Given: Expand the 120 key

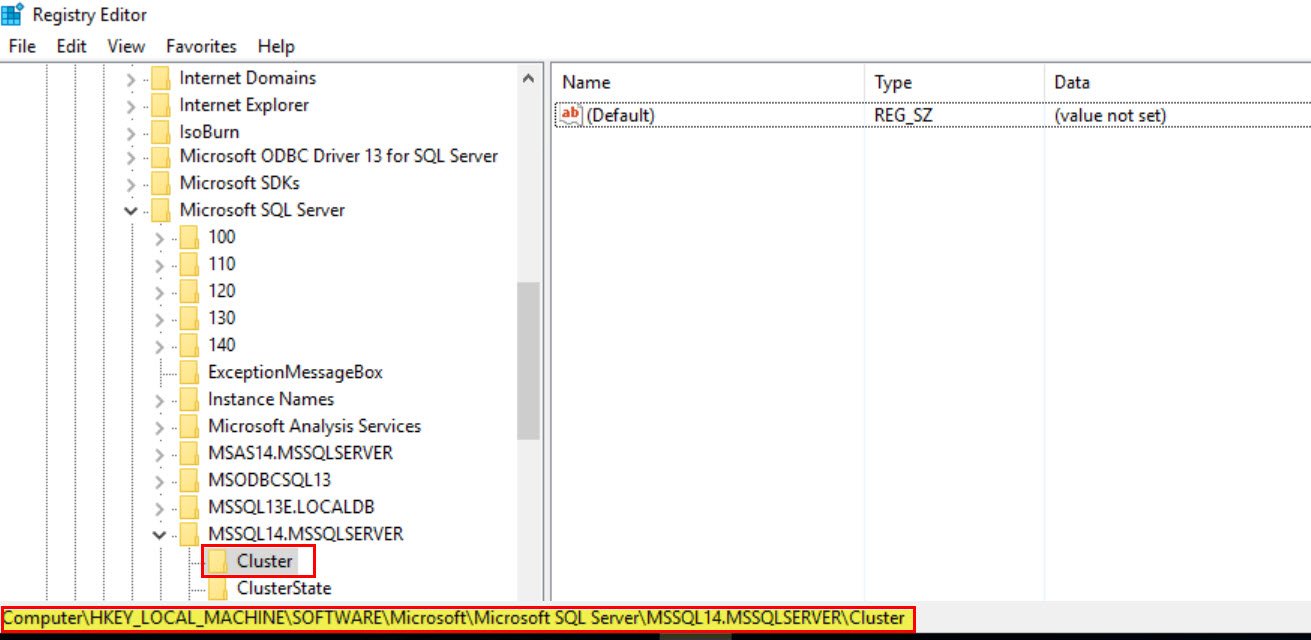Looking at the screenshot, I should (x=159, y=291).
